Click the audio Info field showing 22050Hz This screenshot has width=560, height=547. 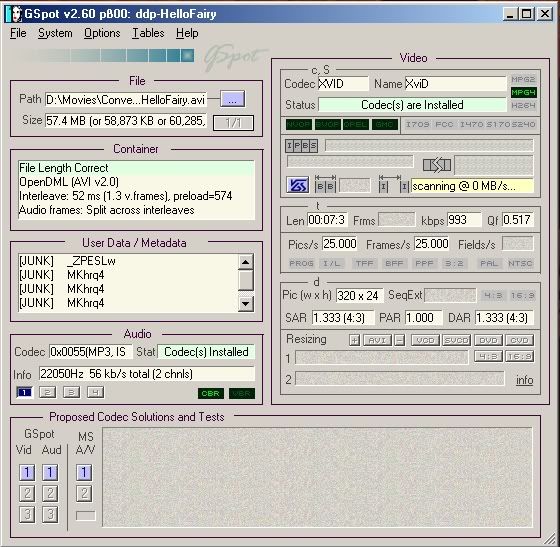pos(147,374)
